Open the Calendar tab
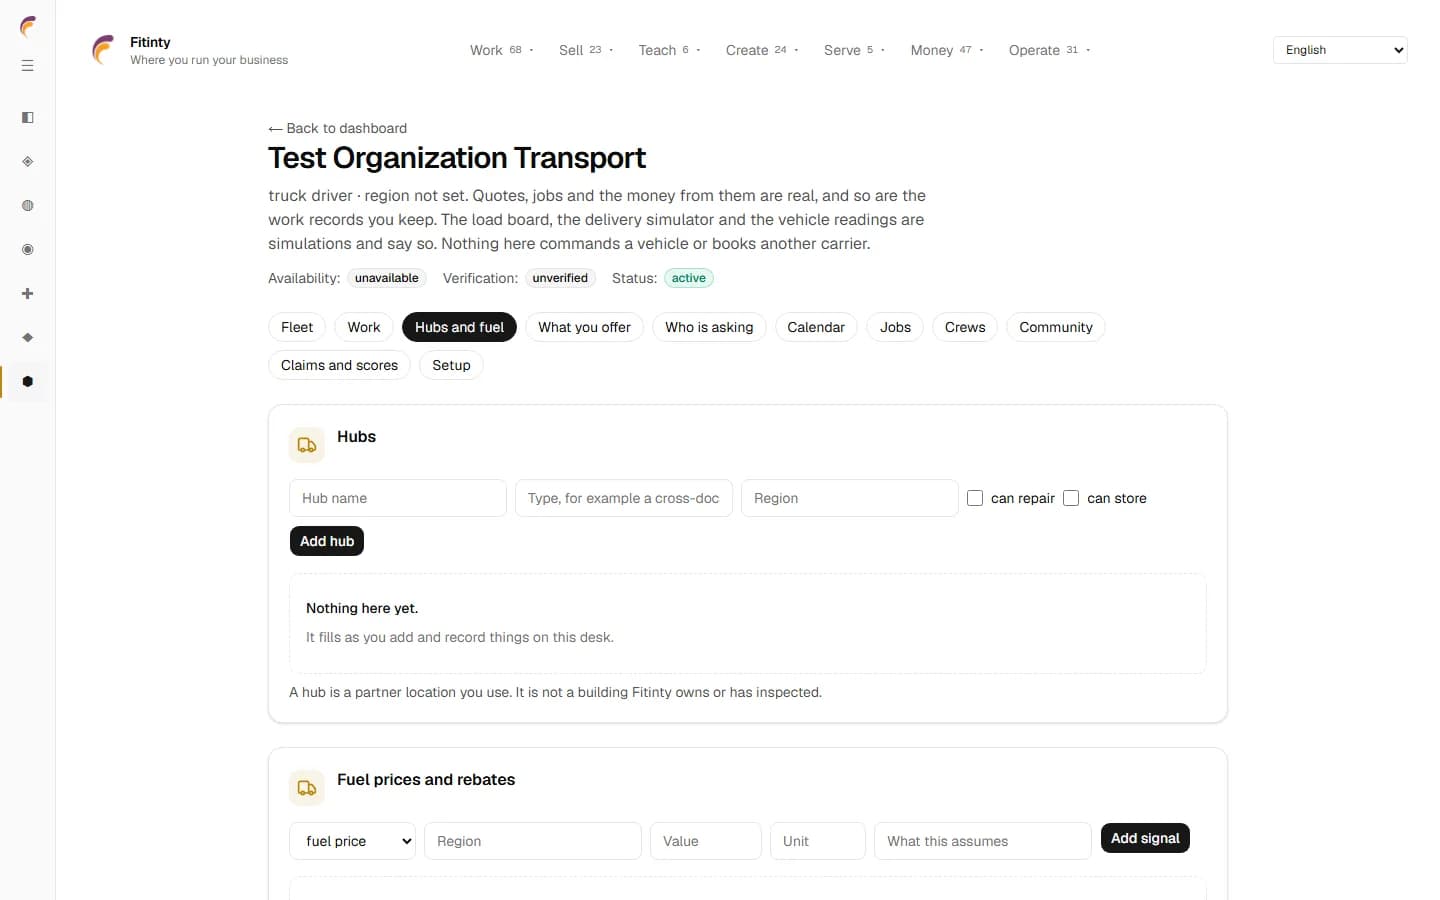 (x=816, y=327)
